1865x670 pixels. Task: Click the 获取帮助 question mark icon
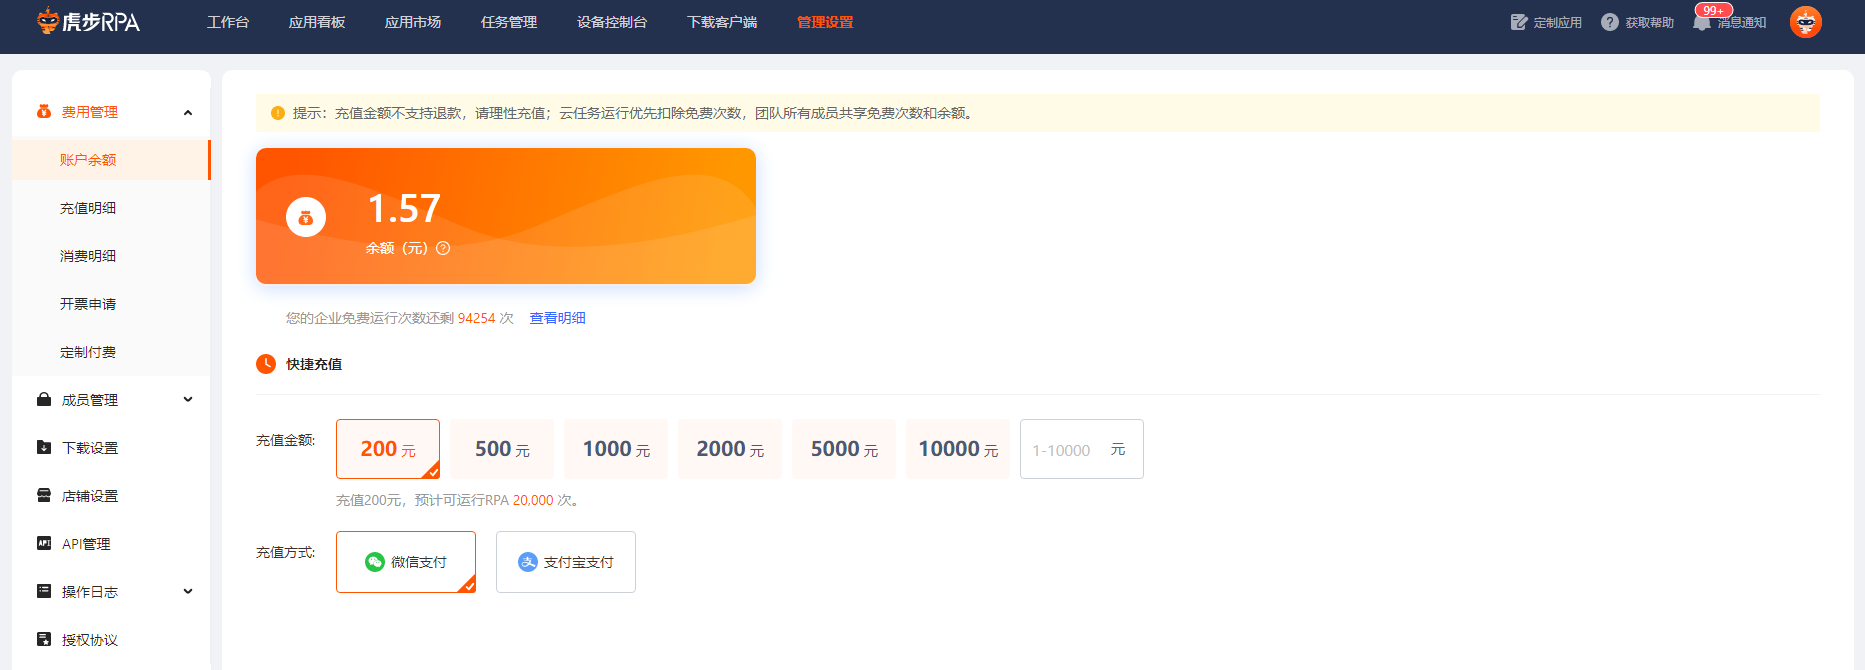pos(1610,22)
